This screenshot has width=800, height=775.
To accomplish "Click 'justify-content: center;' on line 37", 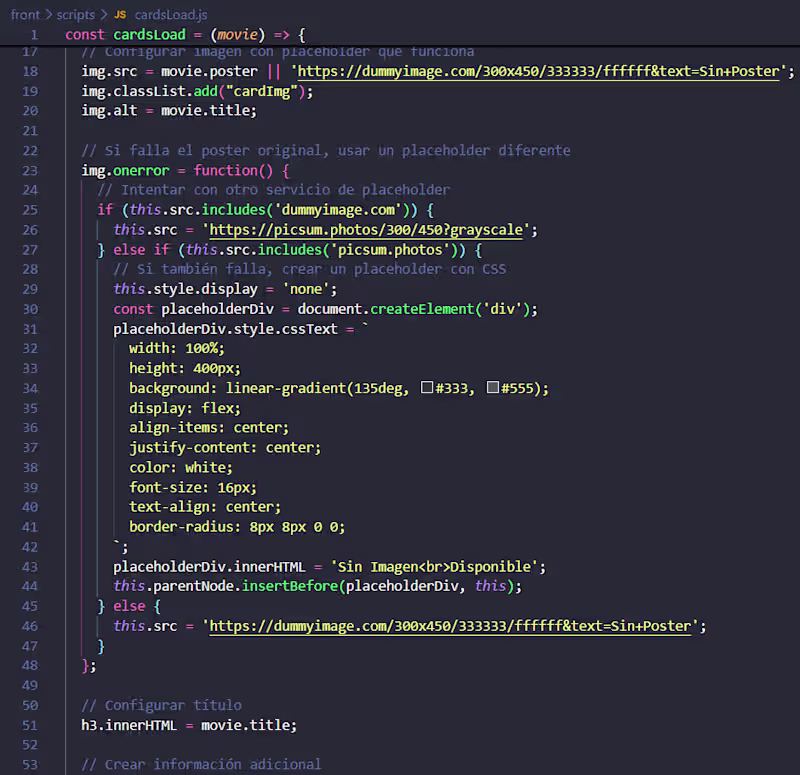I will click(x=225, y=447).
